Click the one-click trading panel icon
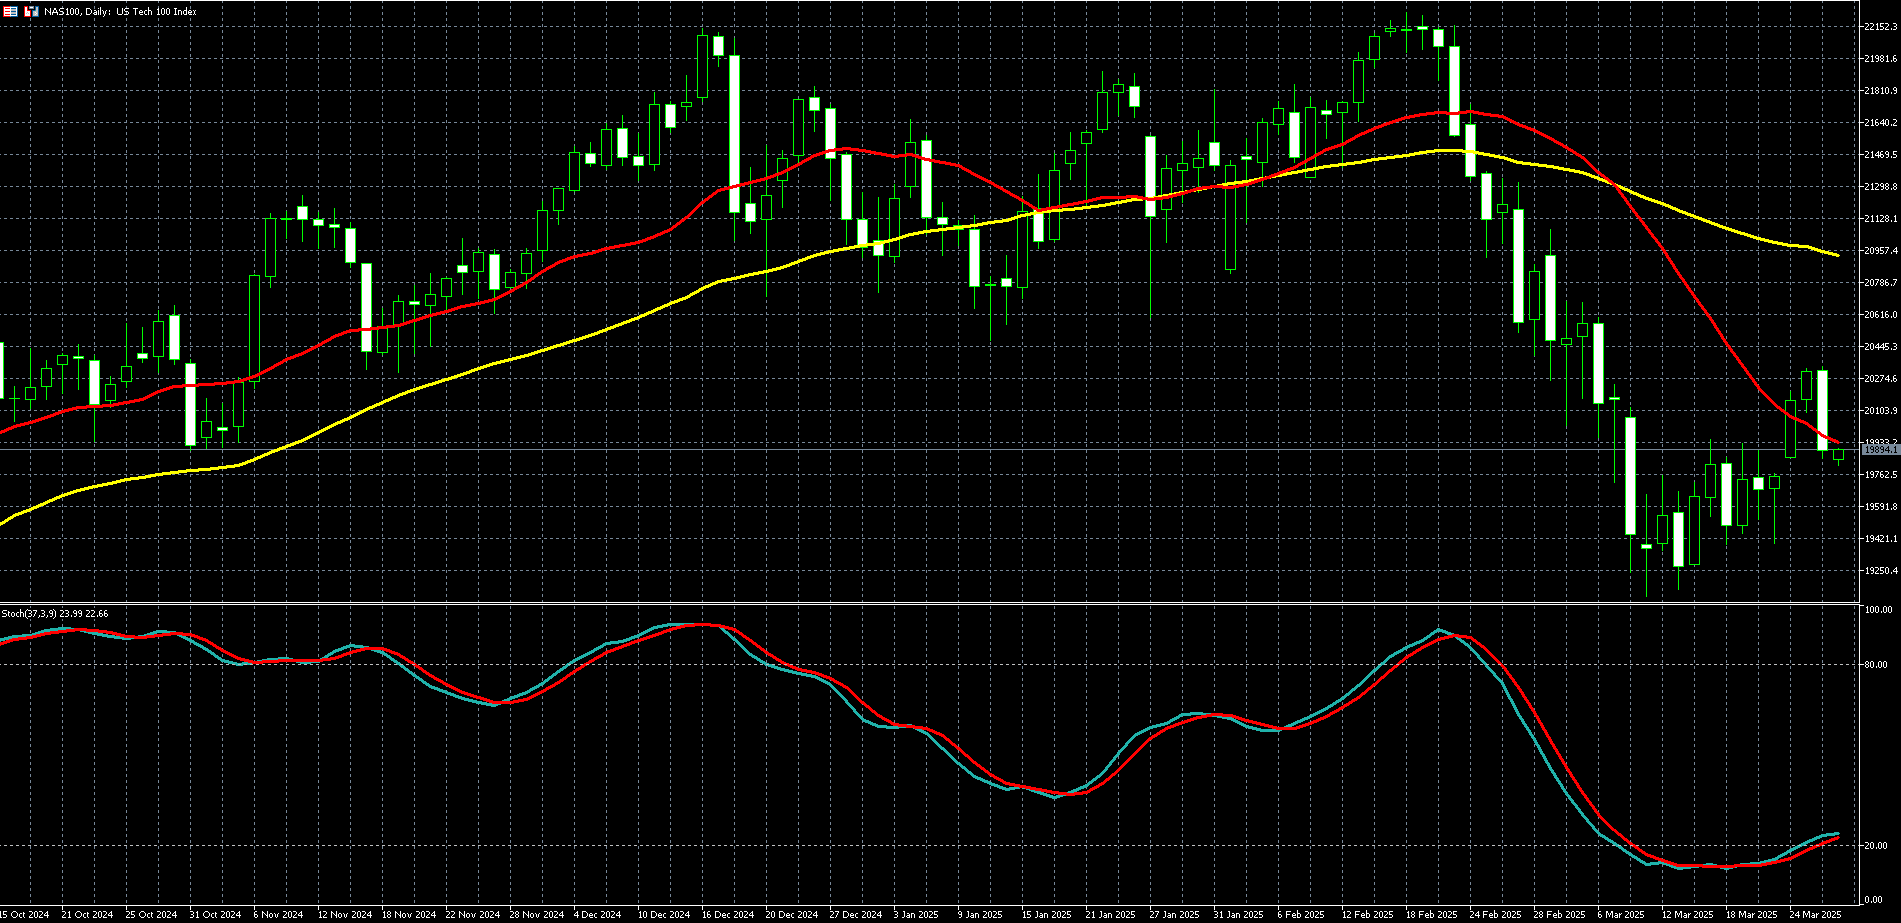 click(x=11, y=11)
